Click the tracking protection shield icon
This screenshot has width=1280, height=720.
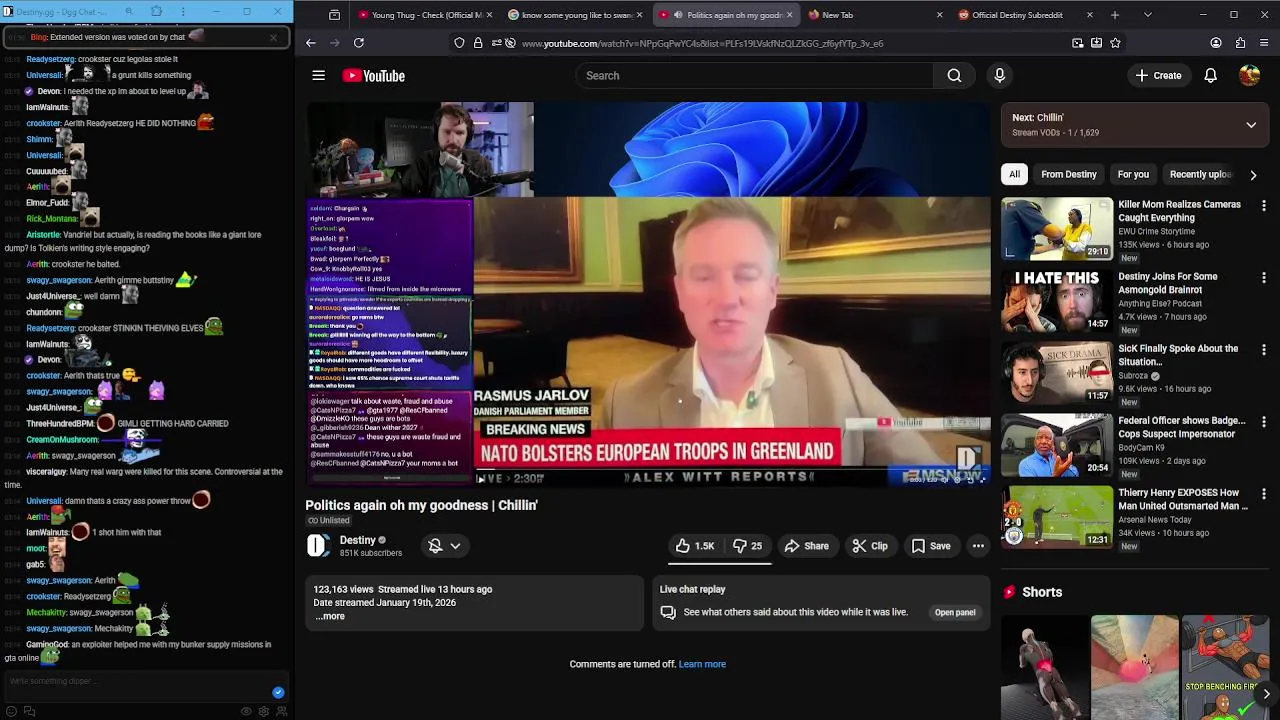click(x=459, y=43)
